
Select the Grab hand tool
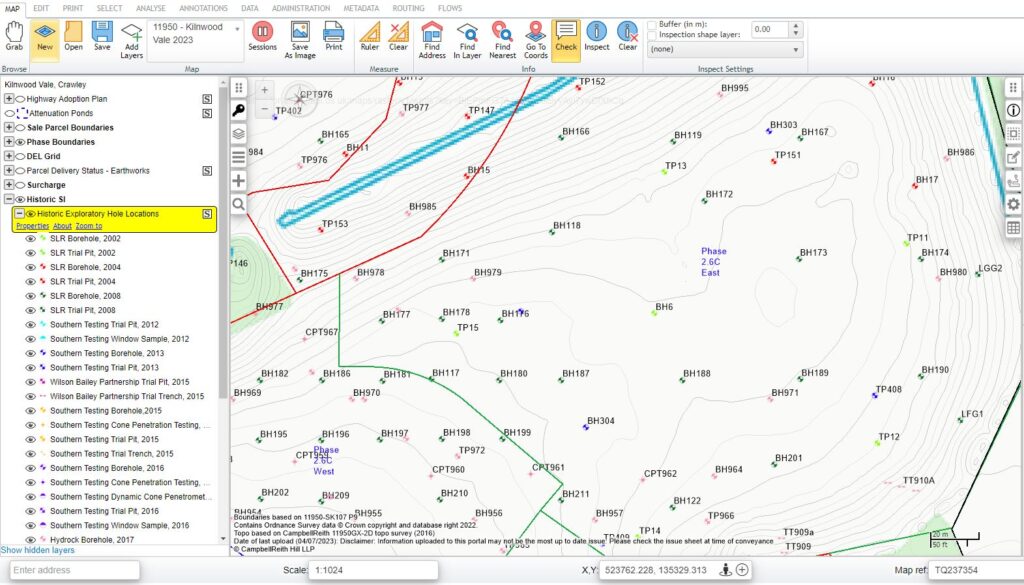14,37
